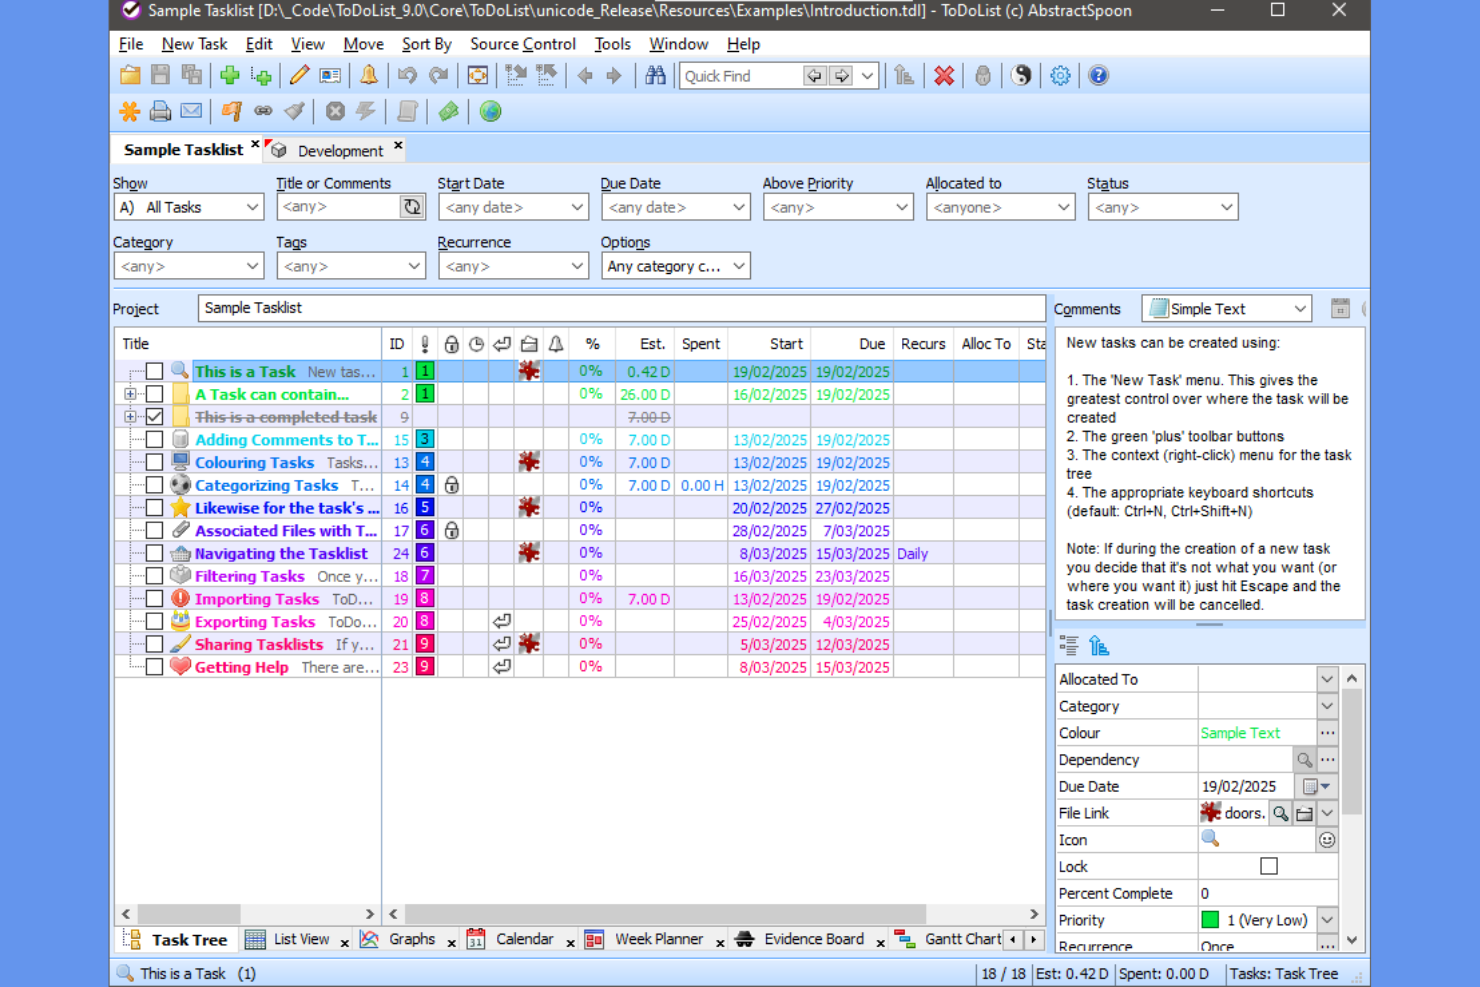
Task: Open the Status filter dropdown
Action: point(1227,207)
